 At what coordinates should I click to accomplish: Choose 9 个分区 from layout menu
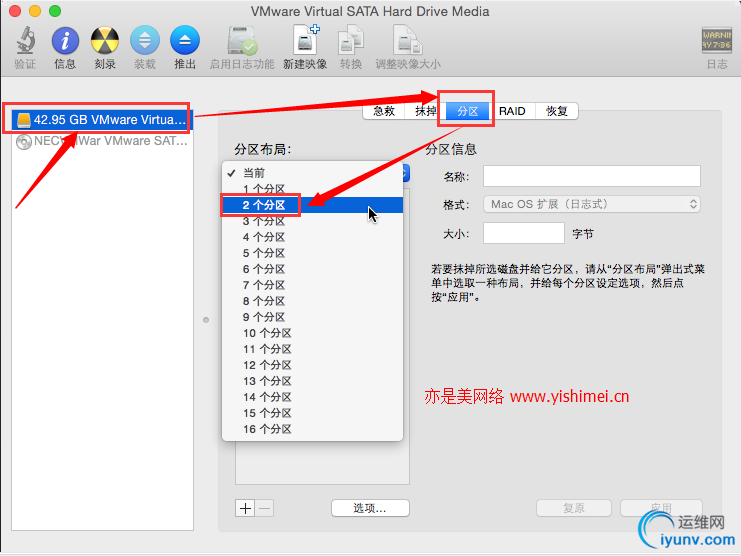pyautogui.click(x=312, y=317)
